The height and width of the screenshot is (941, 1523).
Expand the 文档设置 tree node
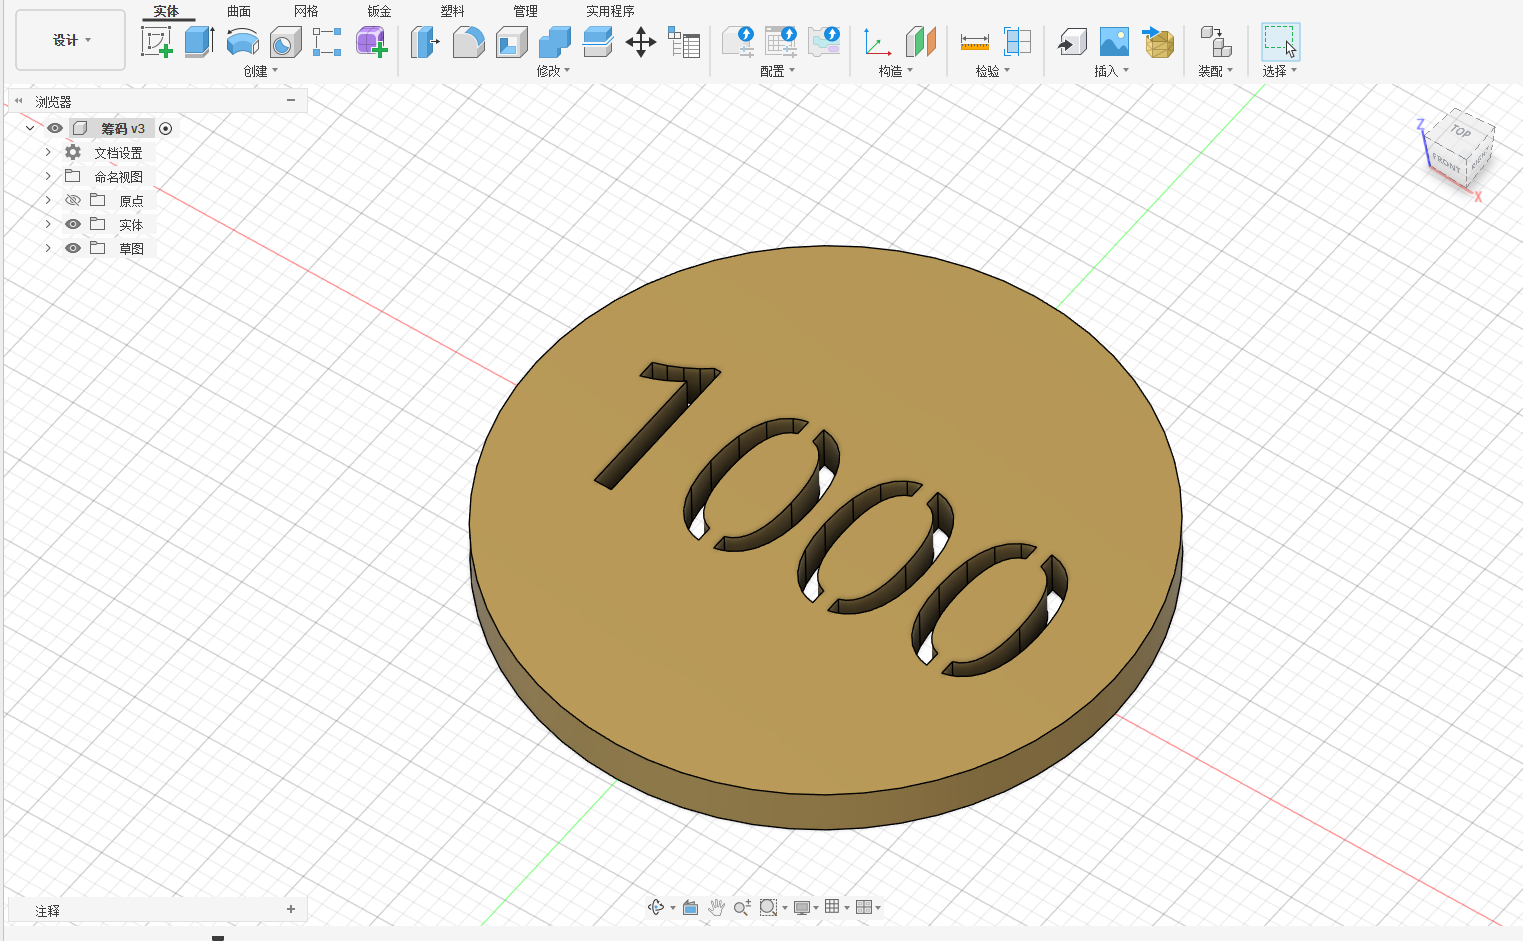tap(47, 152)
